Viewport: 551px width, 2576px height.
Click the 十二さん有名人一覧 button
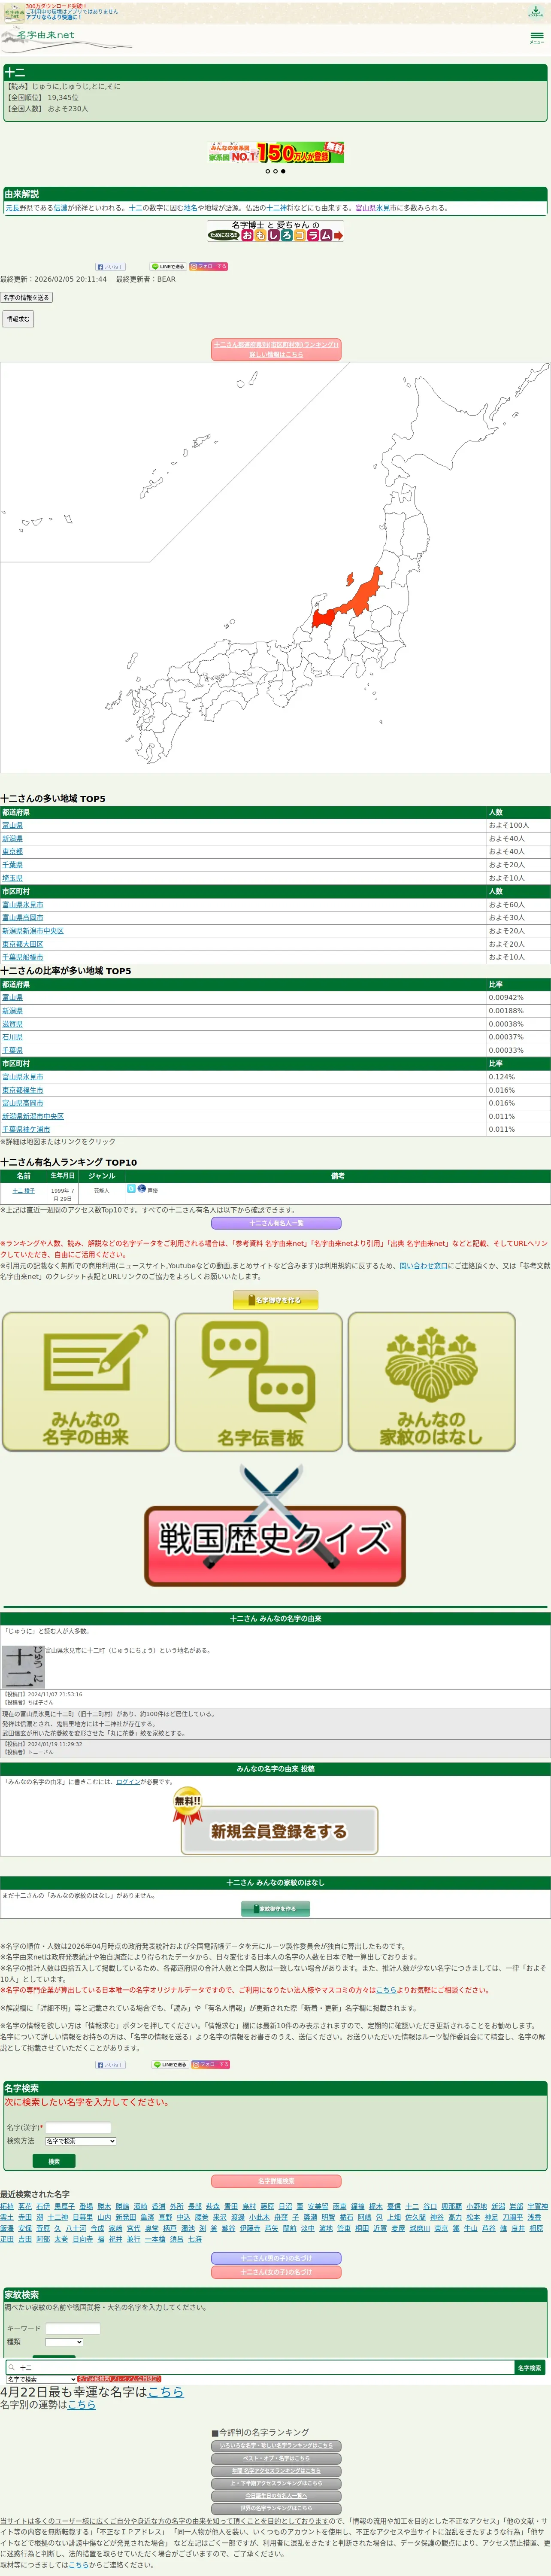coord(276,1223)
